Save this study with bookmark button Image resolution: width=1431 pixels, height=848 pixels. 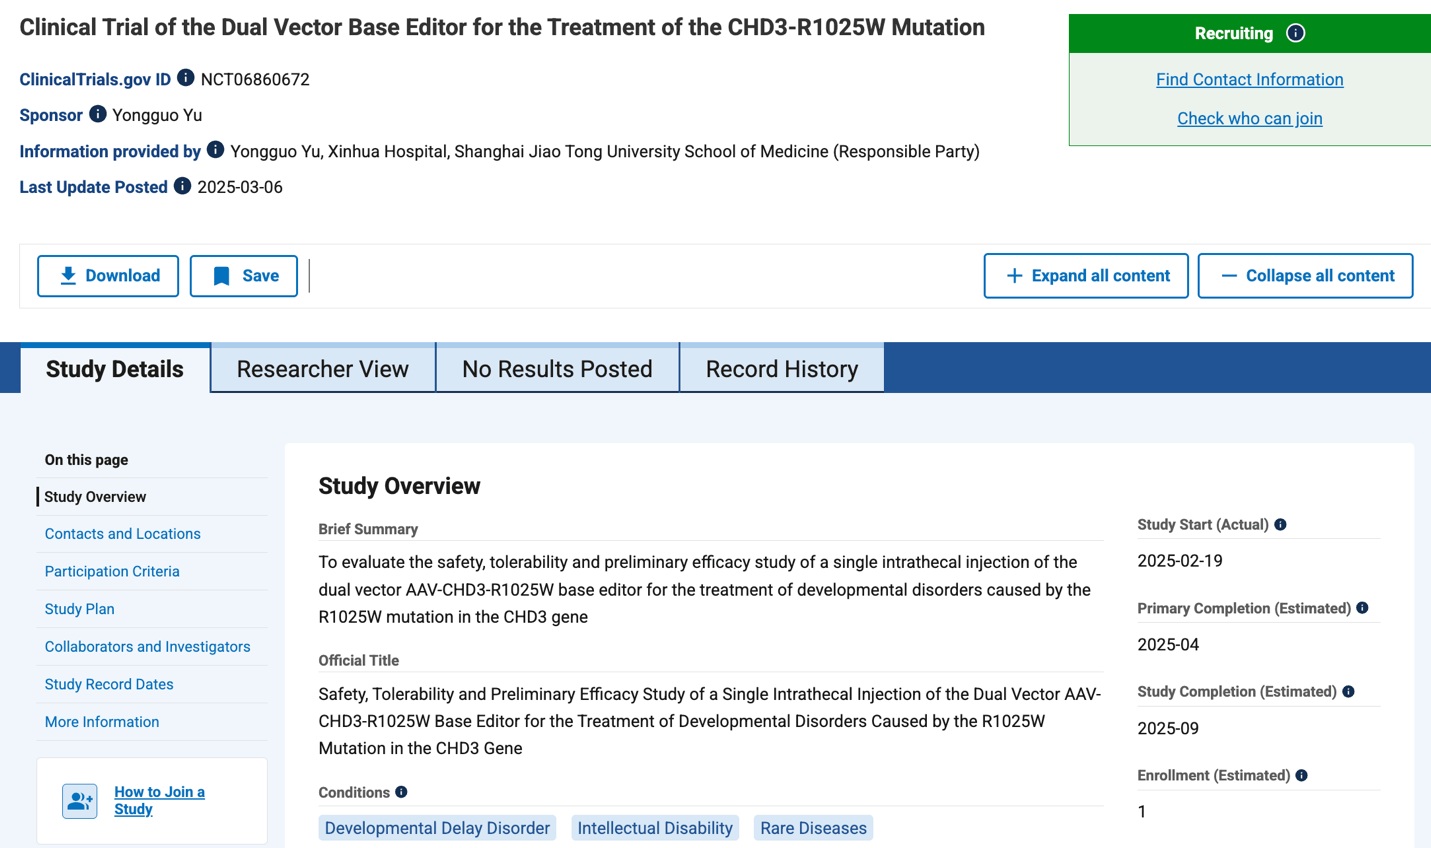[244, 276]
